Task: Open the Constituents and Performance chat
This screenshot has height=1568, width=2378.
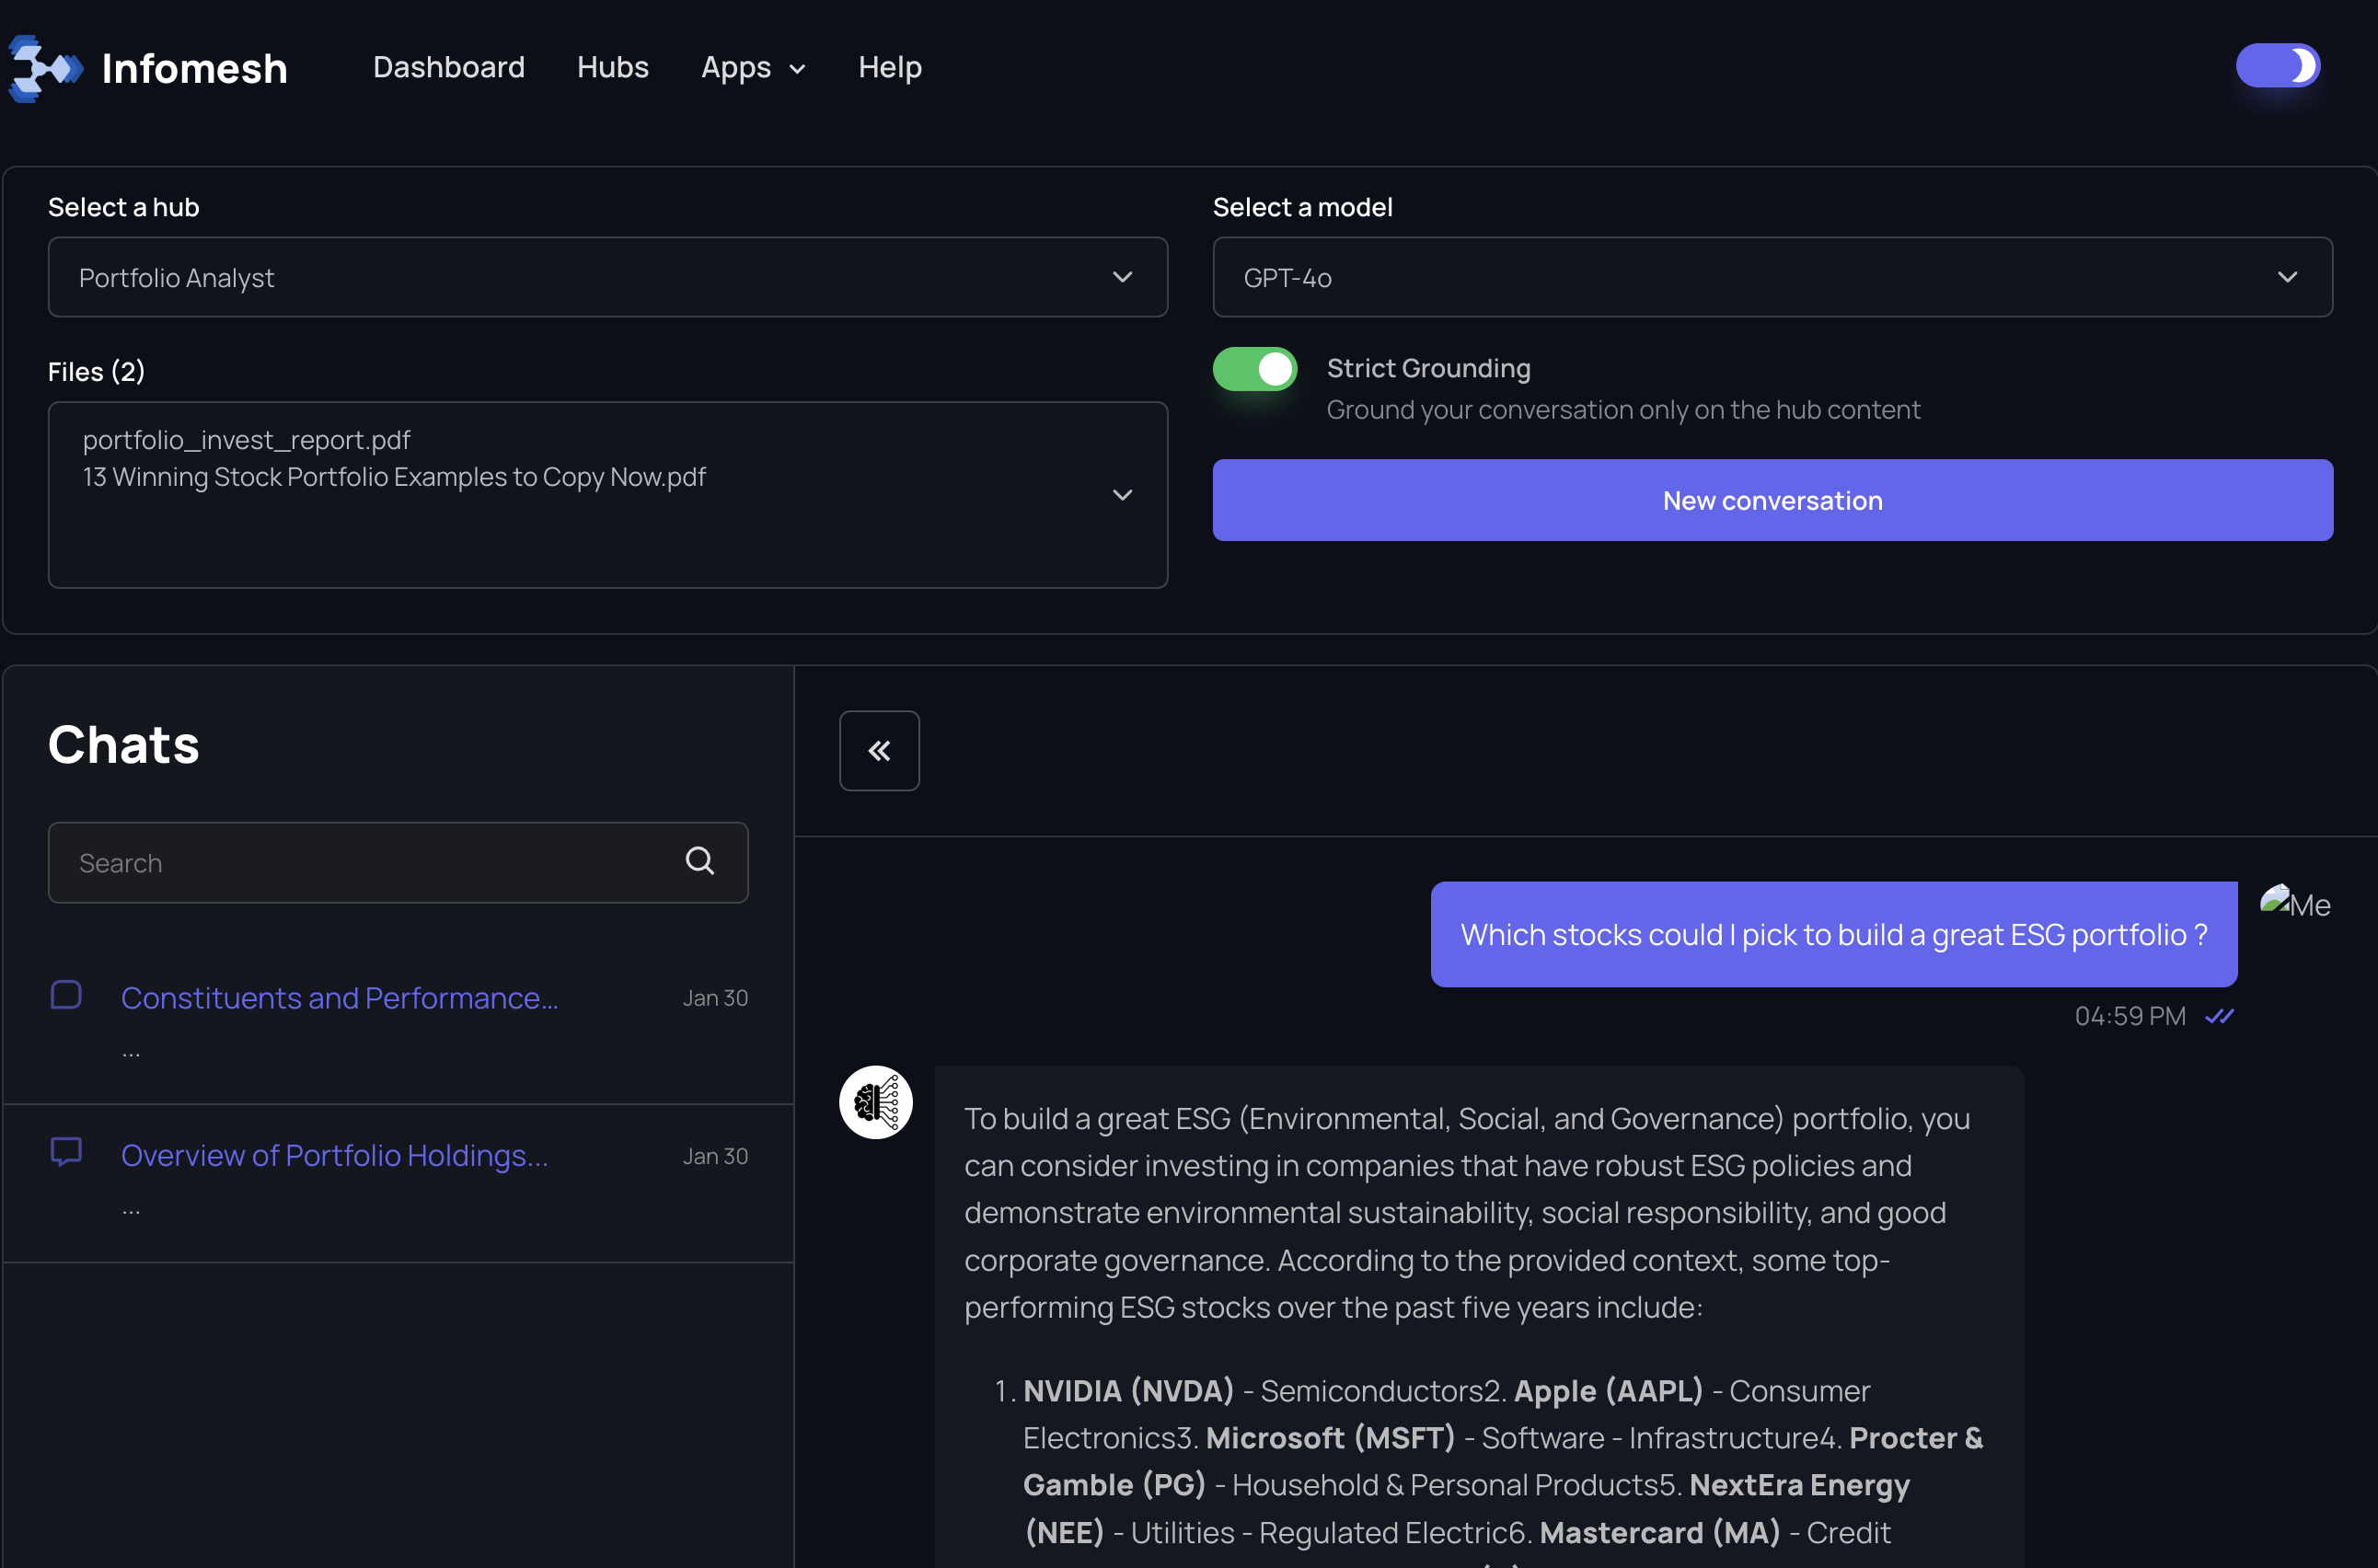Action: (x=340, y=997)
